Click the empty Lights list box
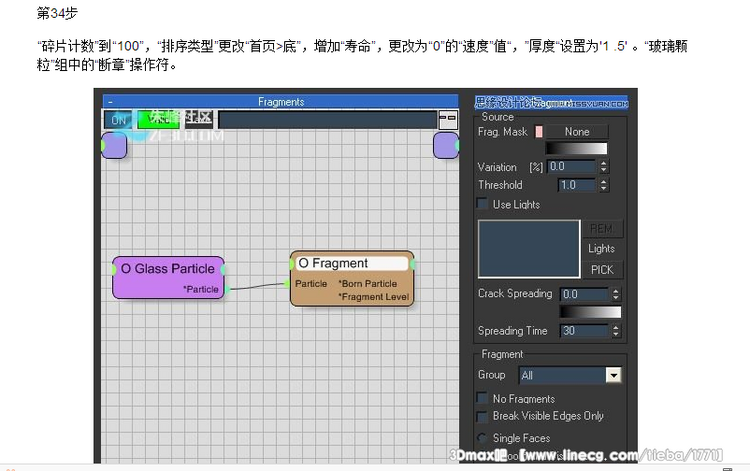The image size is (750, 471). [x=529, y=249]
